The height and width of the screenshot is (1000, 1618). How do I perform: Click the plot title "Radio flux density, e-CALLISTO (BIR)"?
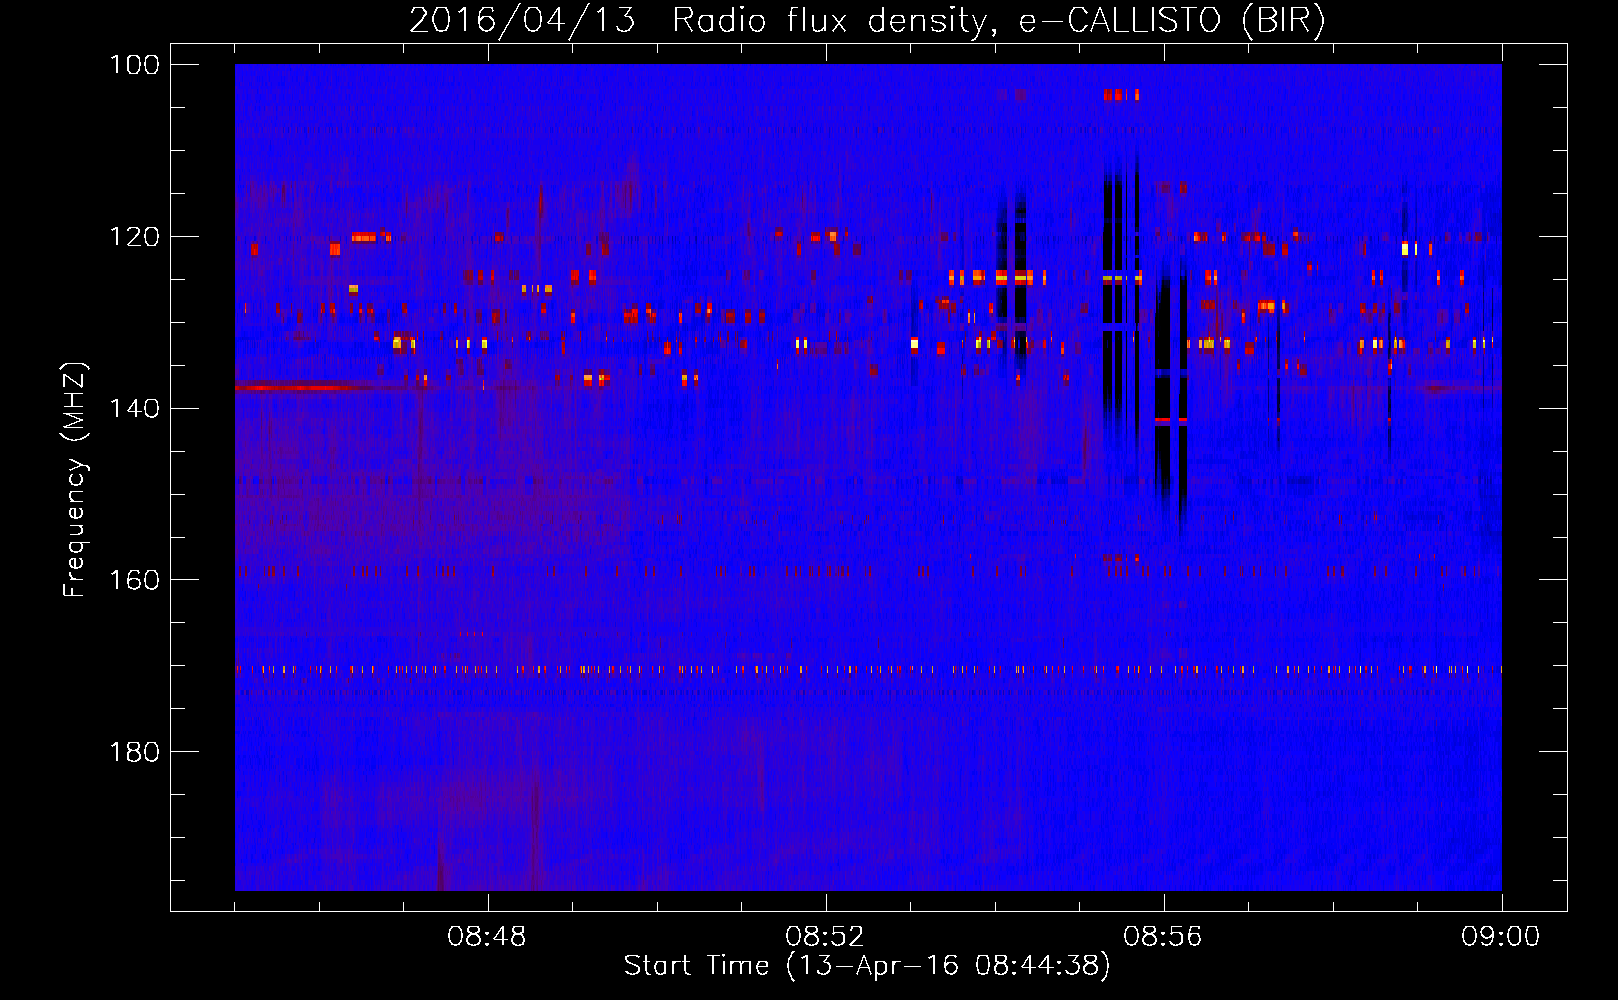(x=999, y=21)
